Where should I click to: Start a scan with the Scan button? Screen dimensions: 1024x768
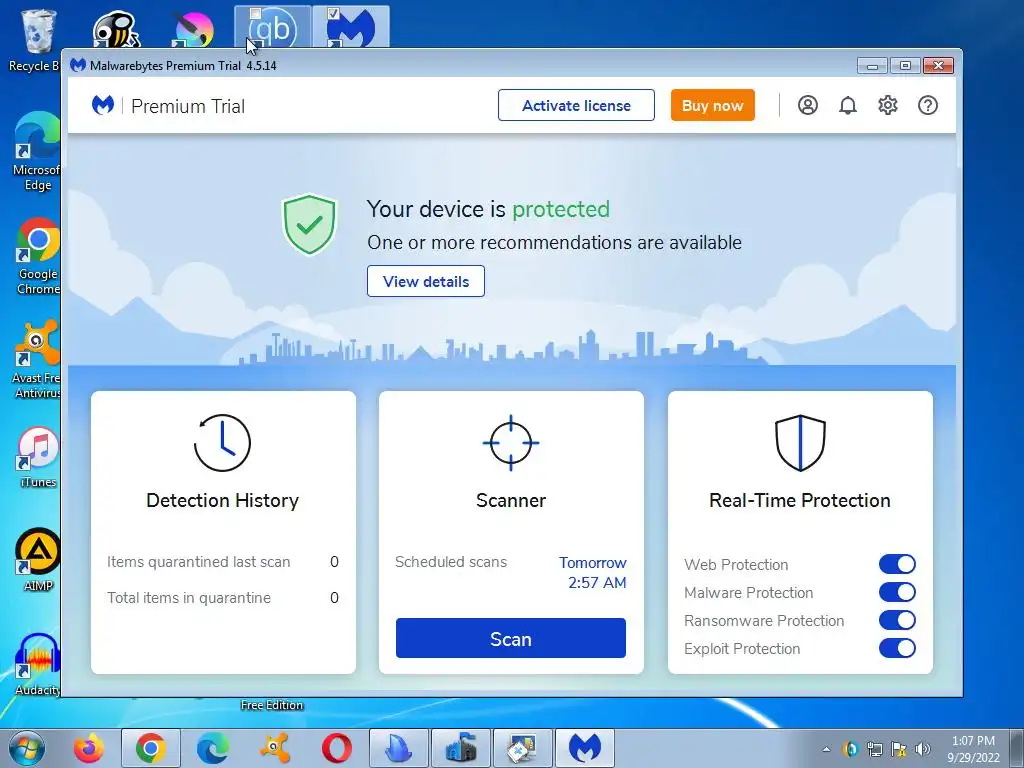511,639
